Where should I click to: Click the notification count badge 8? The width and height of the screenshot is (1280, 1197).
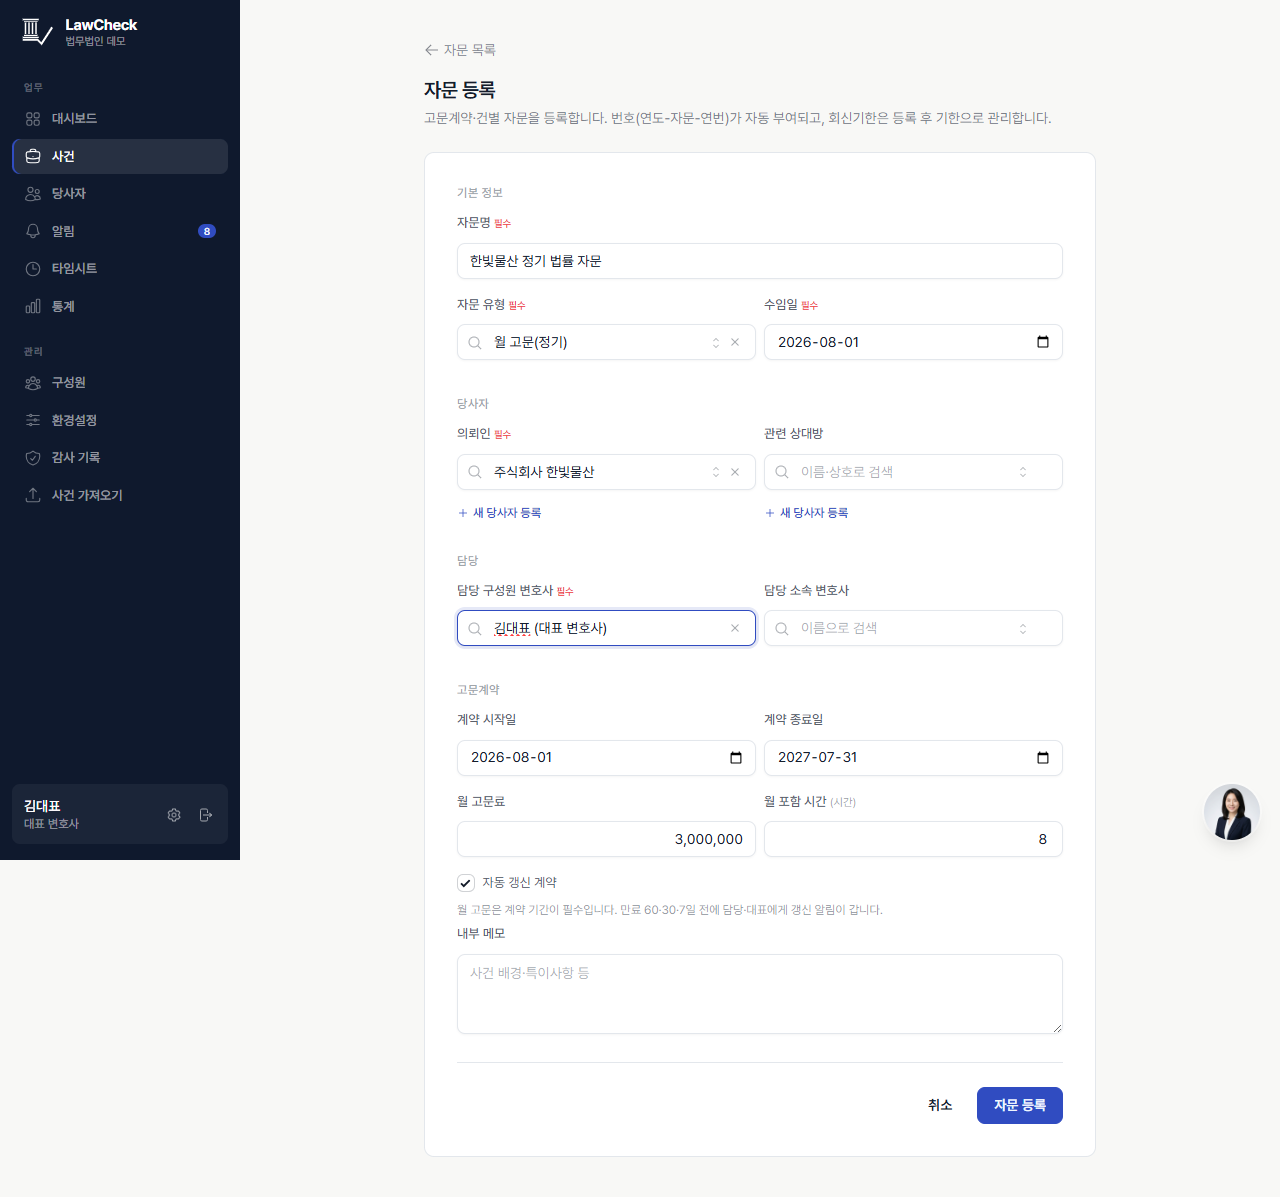pos(207,231)
